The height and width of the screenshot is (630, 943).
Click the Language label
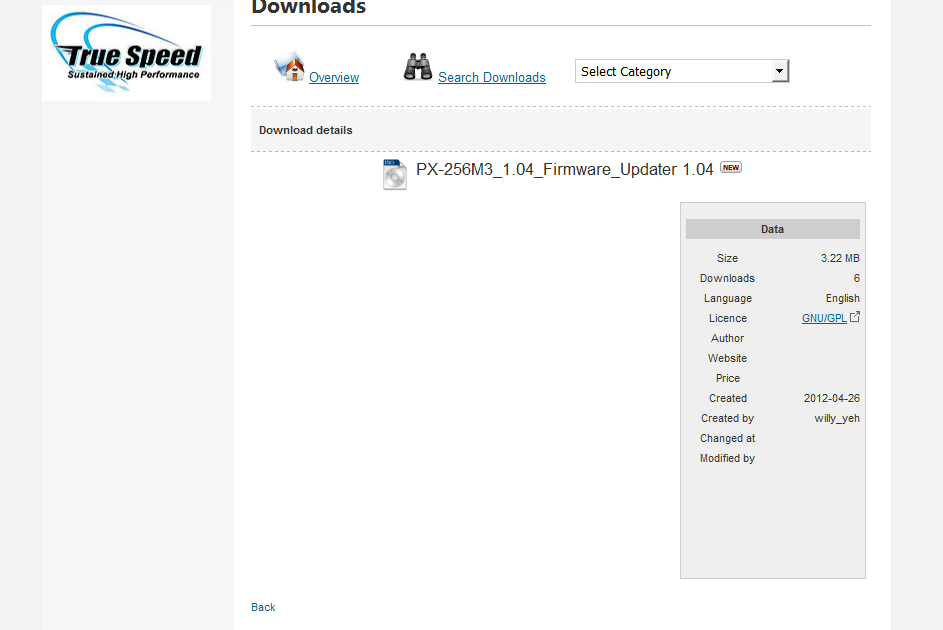coord(728,298)
